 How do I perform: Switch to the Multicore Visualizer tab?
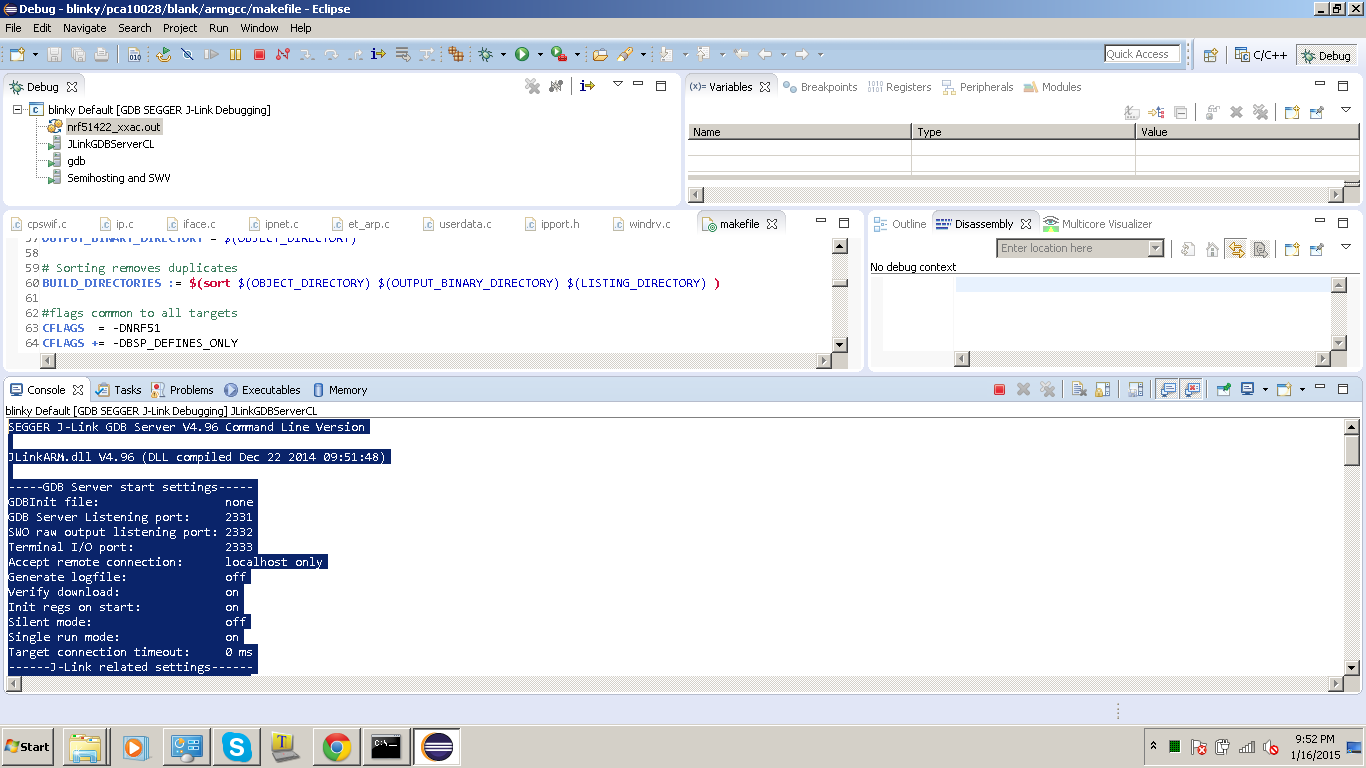pyautogui.click(x=1098, y=224)
